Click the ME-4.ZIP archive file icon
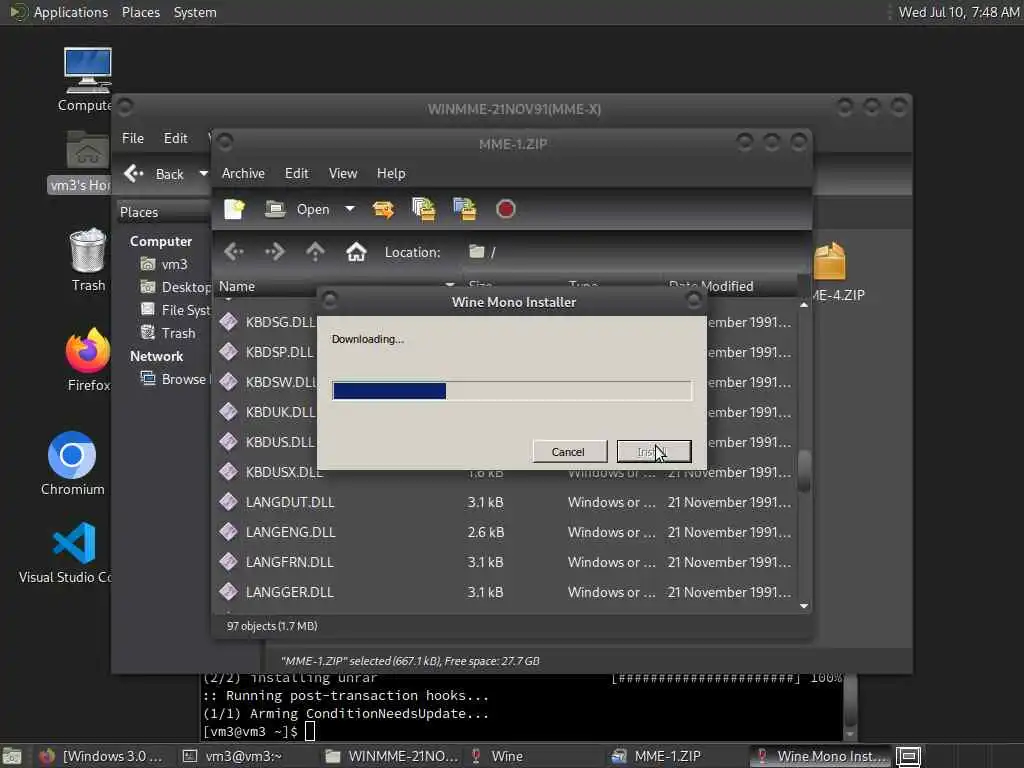Viewport: 1024px width, 768px height. 830,261
